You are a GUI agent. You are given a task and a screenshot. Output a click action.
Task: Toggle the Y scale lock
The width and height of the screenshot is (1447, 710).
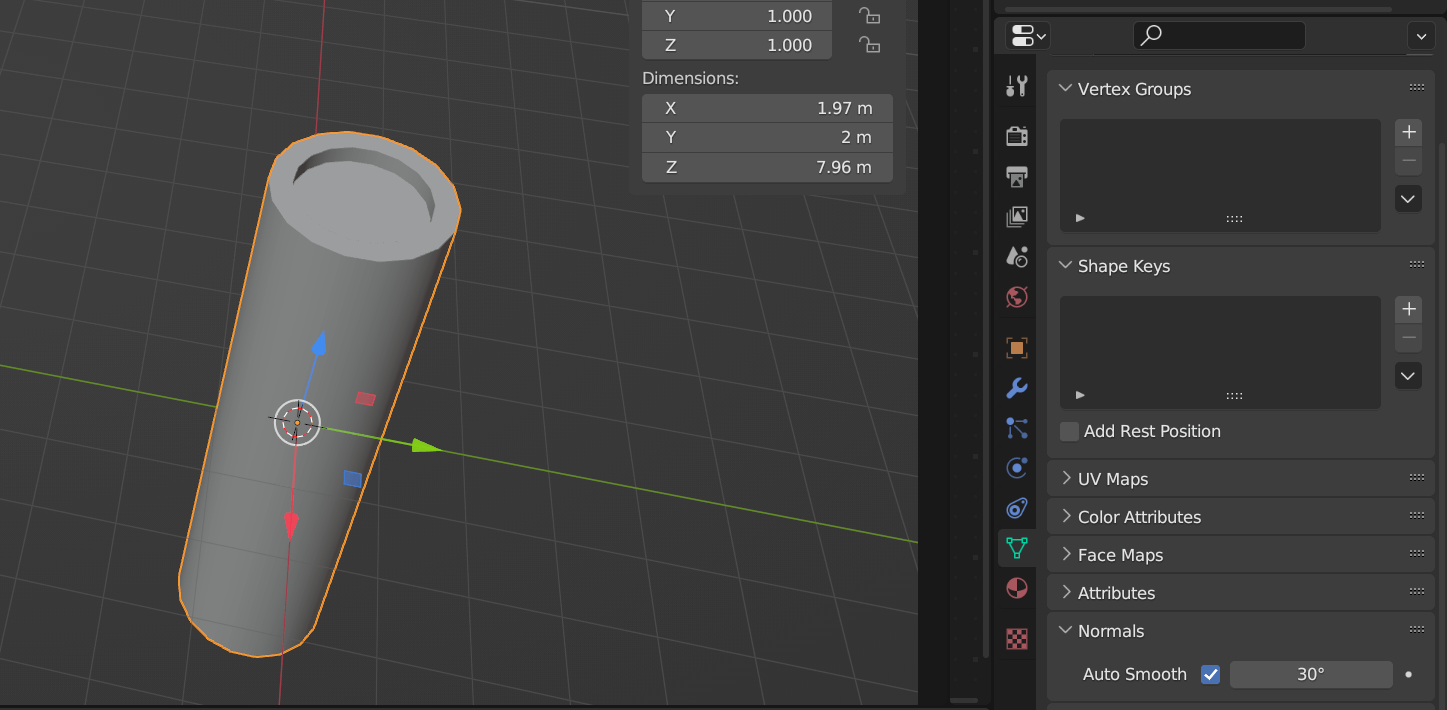pos(869,15)
